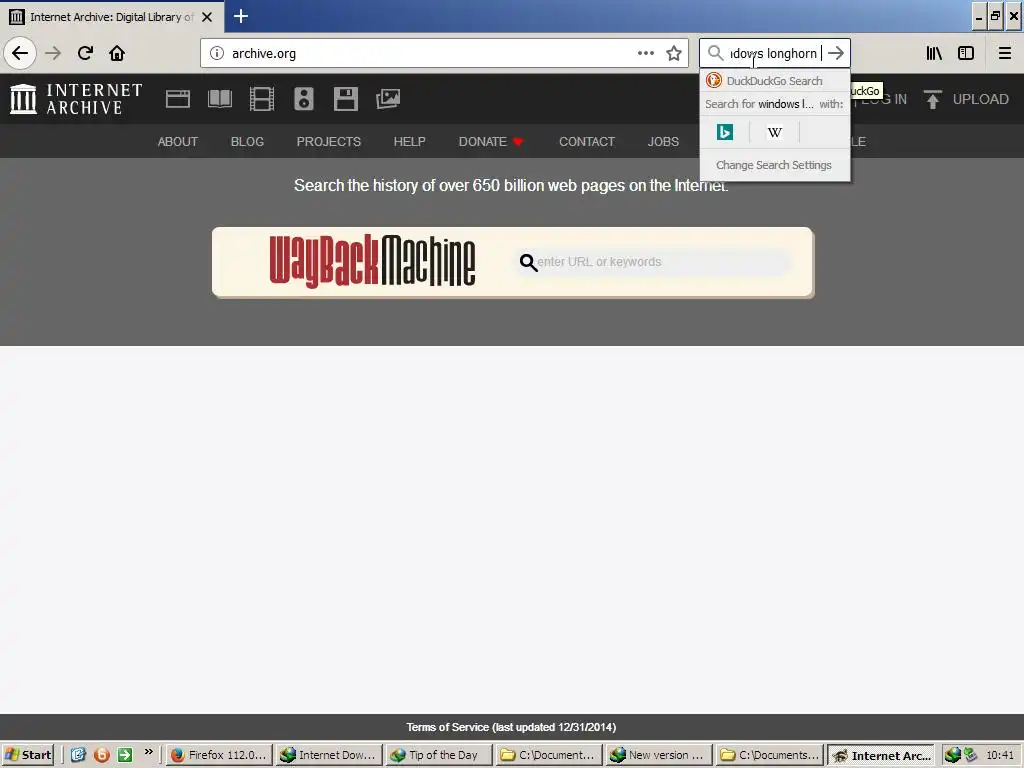
Task: Toggle the sidebar view icon
Action: [966, 53]
